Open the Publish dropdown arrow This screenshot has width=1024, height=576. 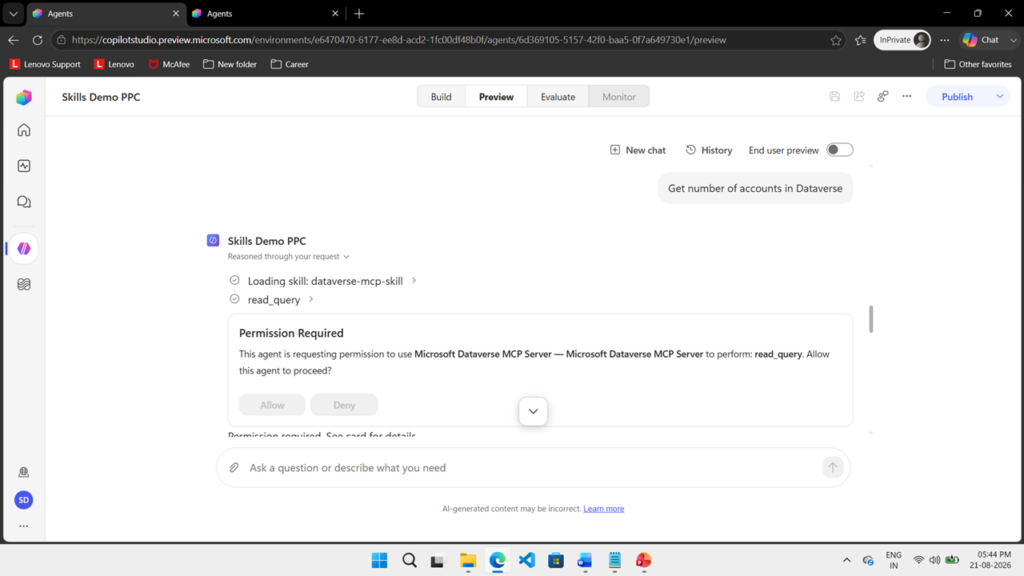click(x=1000, y=97)
